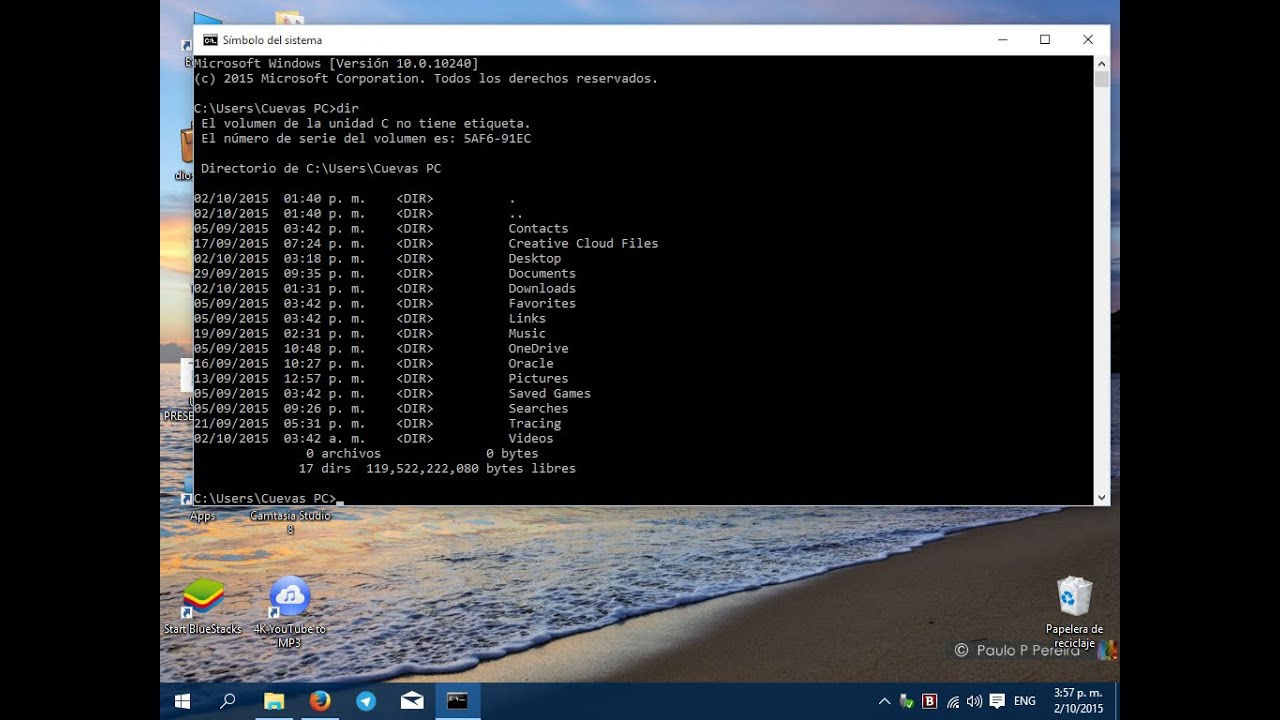Open Telegram from the taskbar
This screenshot has width=1280, height=720.
(x=366, y=701)
